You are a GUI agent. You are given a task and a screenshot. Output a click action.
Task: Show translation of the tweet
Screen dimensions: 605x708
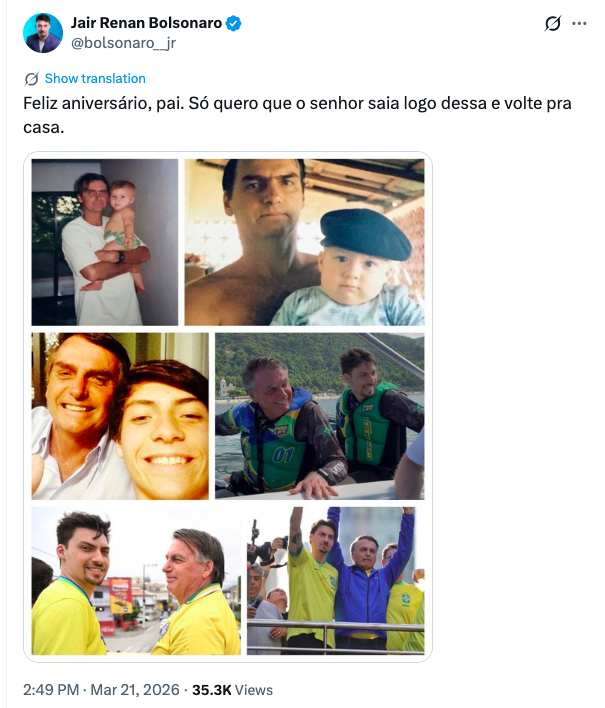click(95, 79)
